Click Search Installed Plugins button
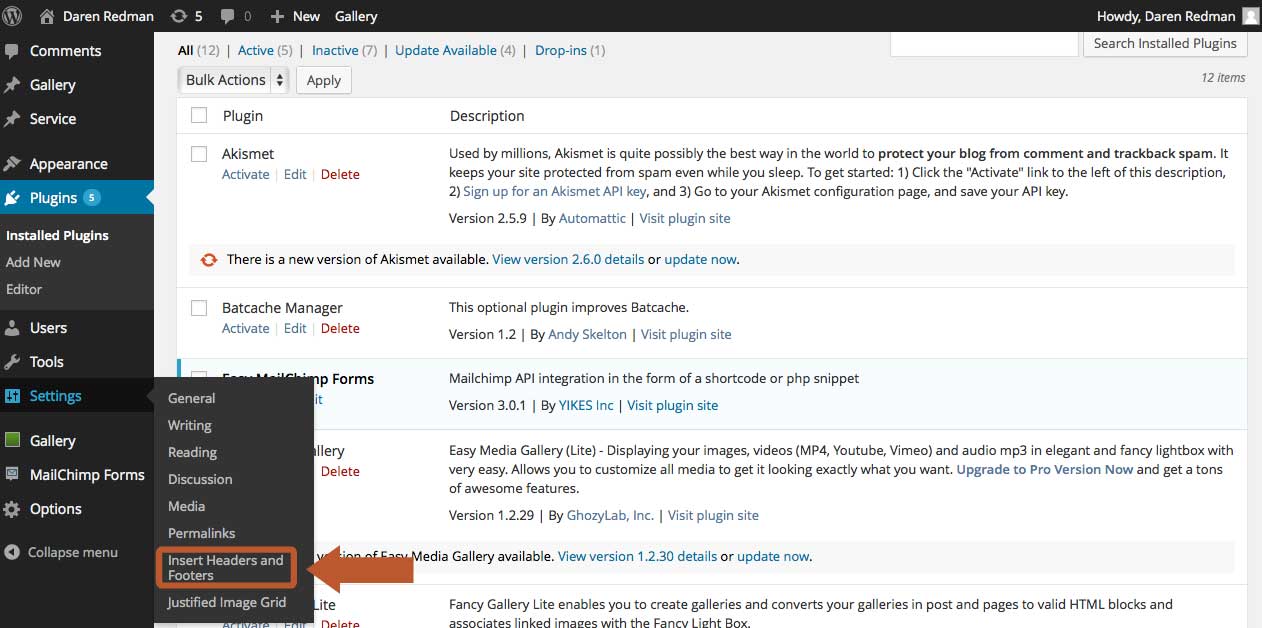Image resolution: width=1262 pixels, height=628 pixels. [1165, 43]
